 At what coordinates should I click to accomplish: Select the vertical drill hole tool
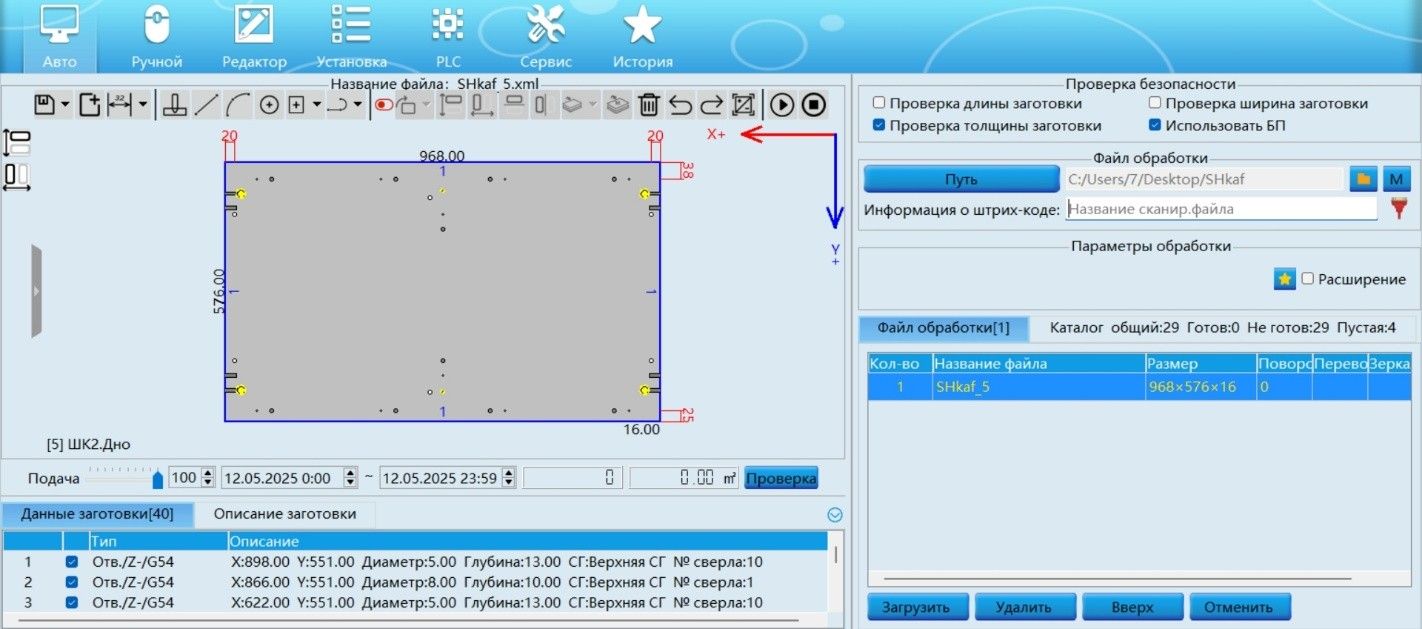pos(176,104)
